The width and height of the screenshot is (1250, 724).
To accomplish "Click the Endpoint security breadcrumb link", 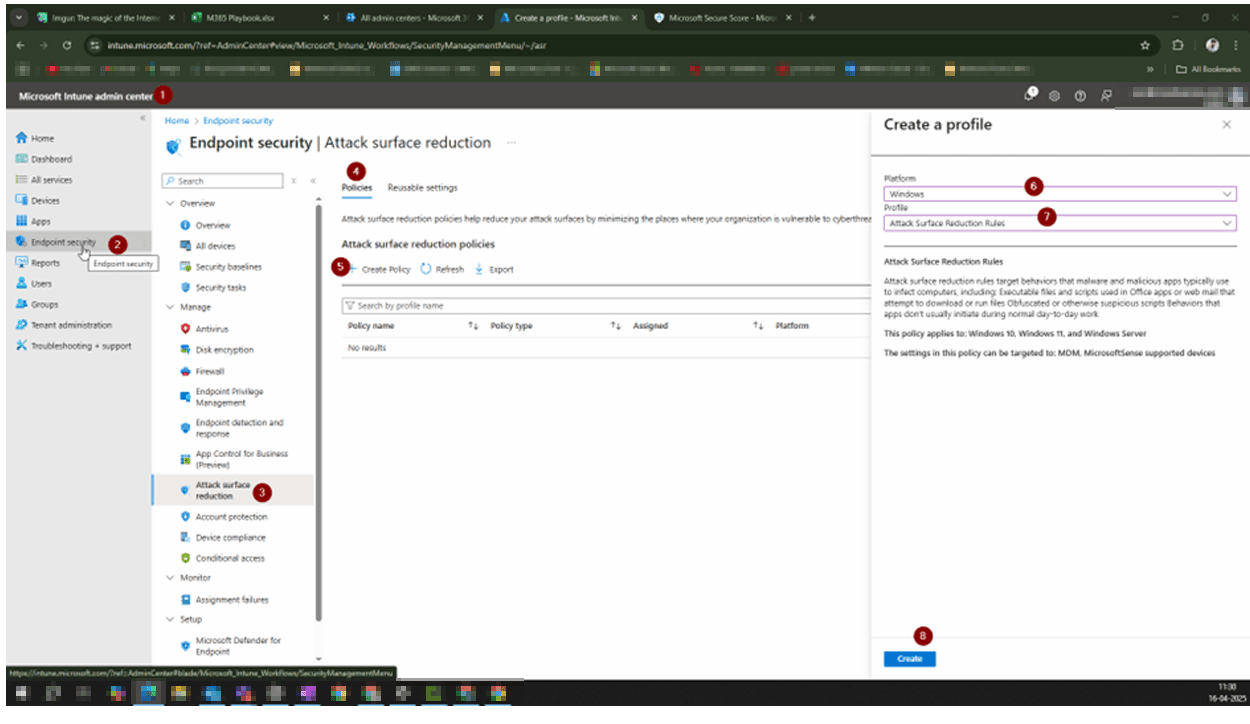I will click(238, 120).
